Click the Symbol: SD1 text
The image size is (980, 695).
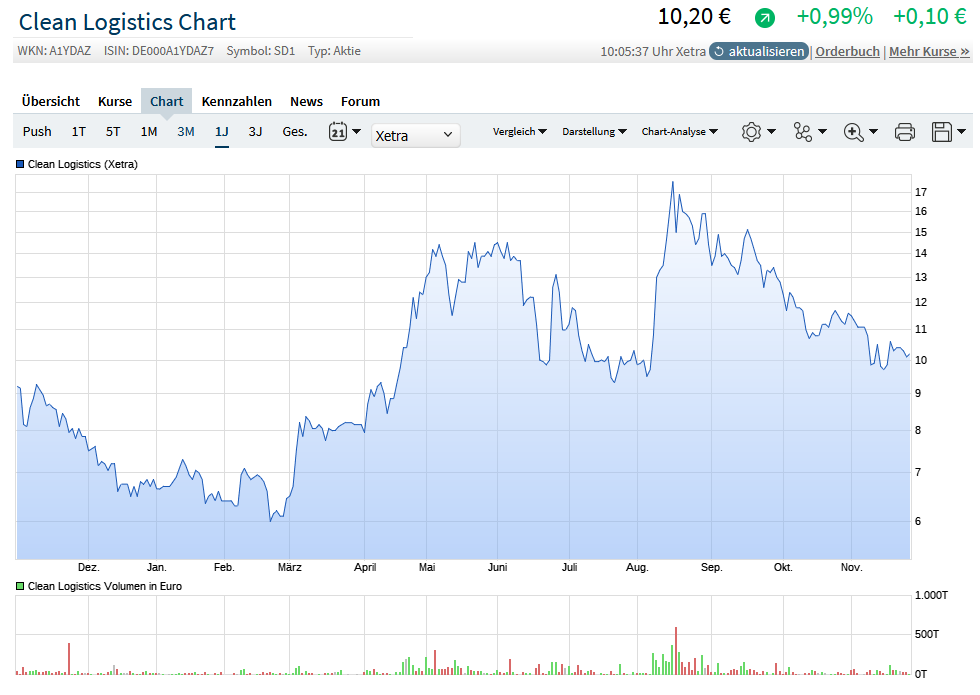pyautogui.click(x=261, y=51)
